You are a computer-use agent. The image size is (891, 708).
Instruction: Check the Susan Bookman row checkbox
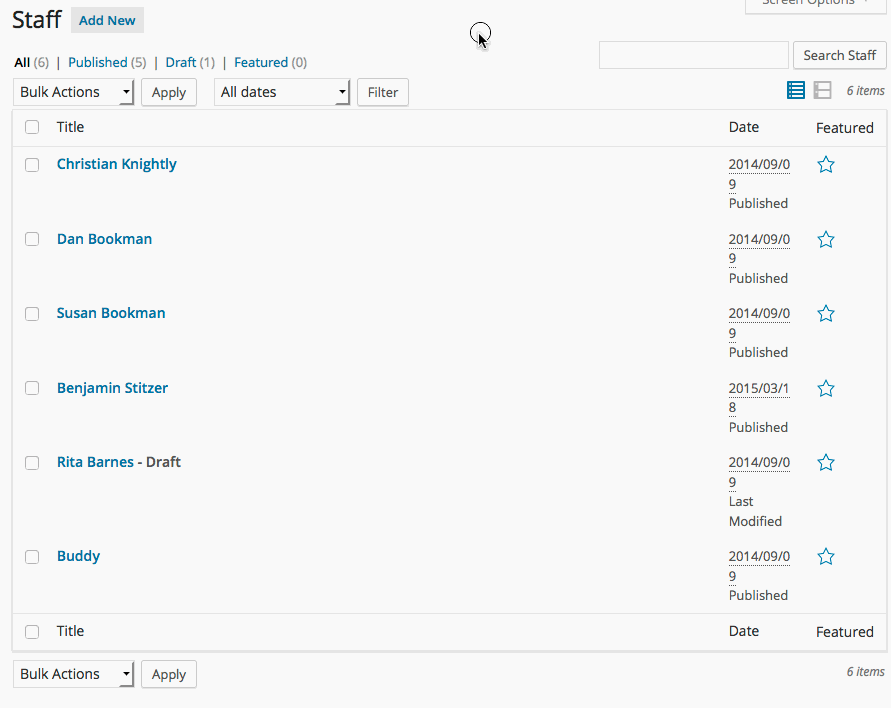click(32, 314)
